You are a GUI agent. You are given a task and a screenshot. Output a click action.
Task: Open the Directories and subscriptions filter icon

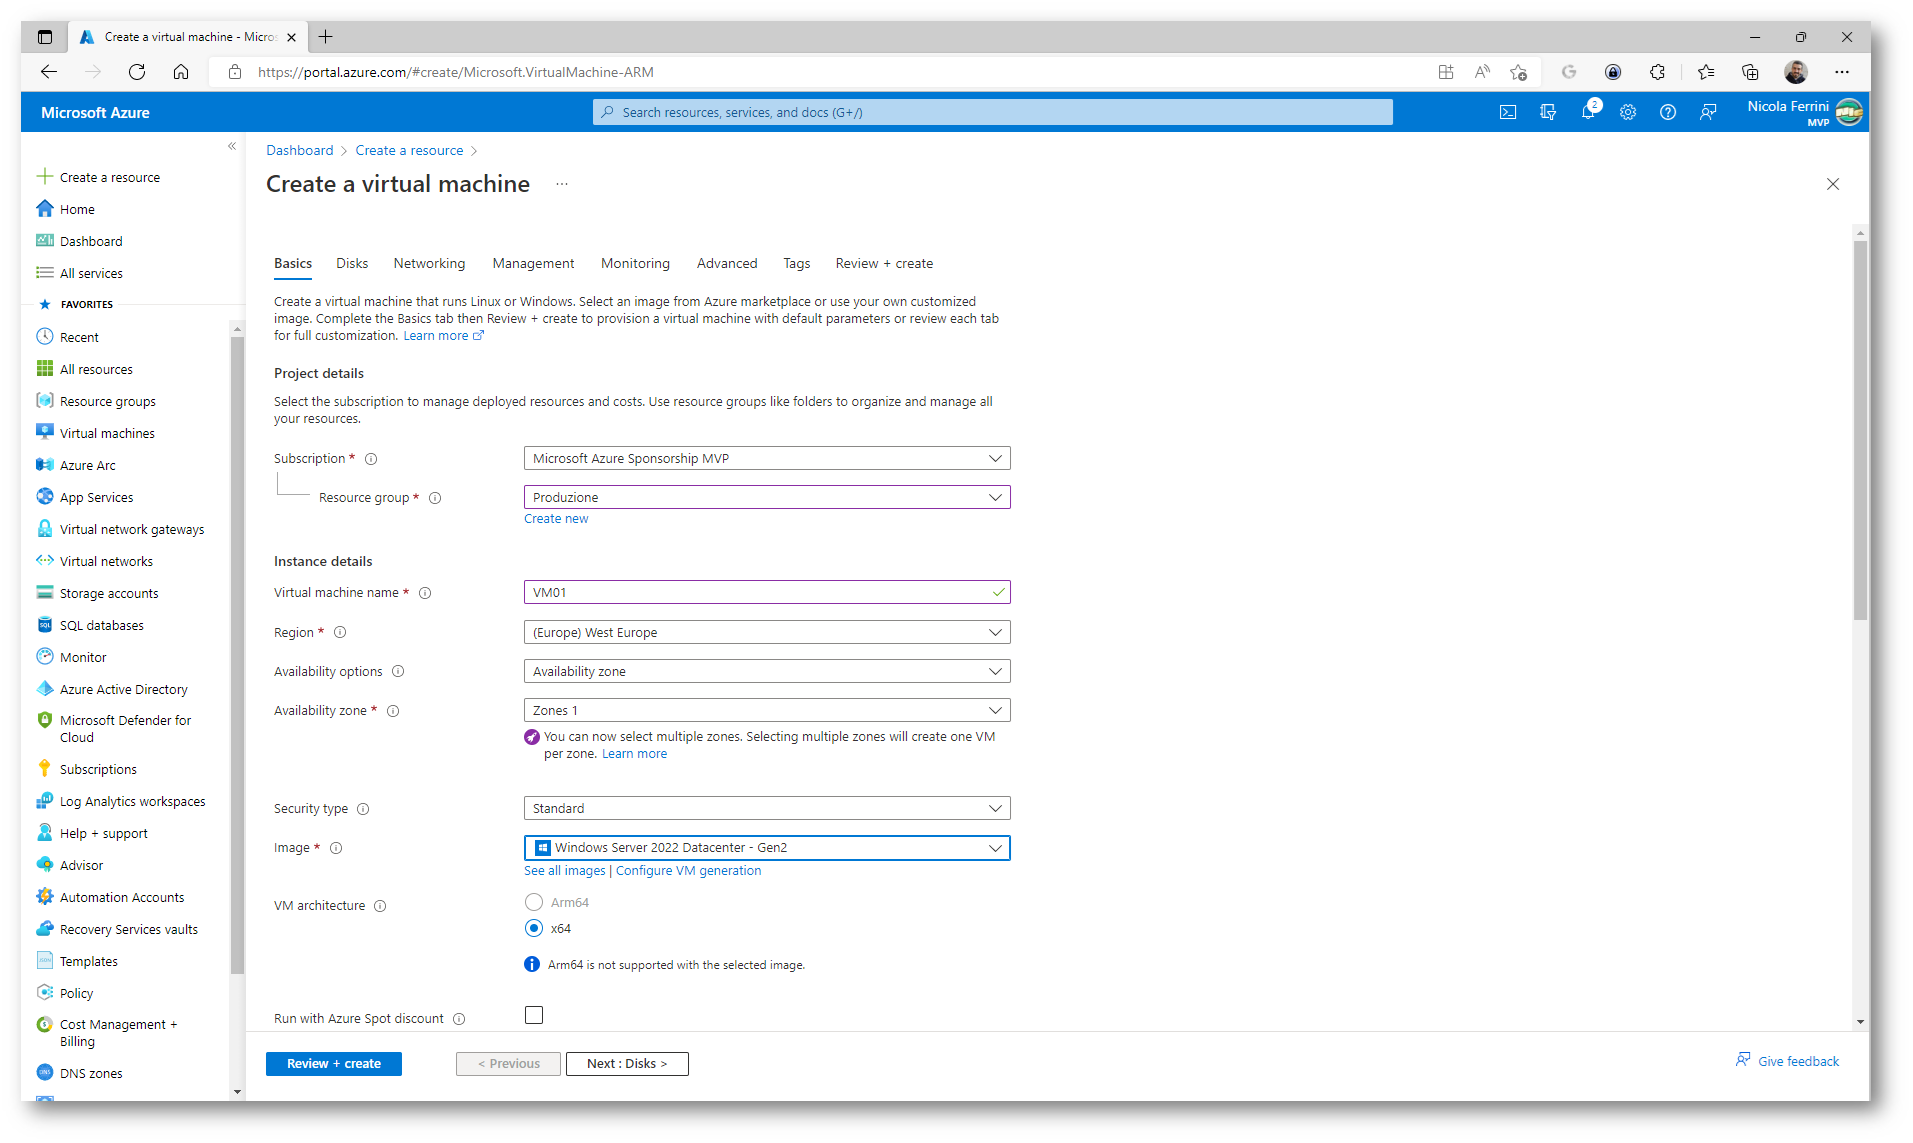[1548, 112]
